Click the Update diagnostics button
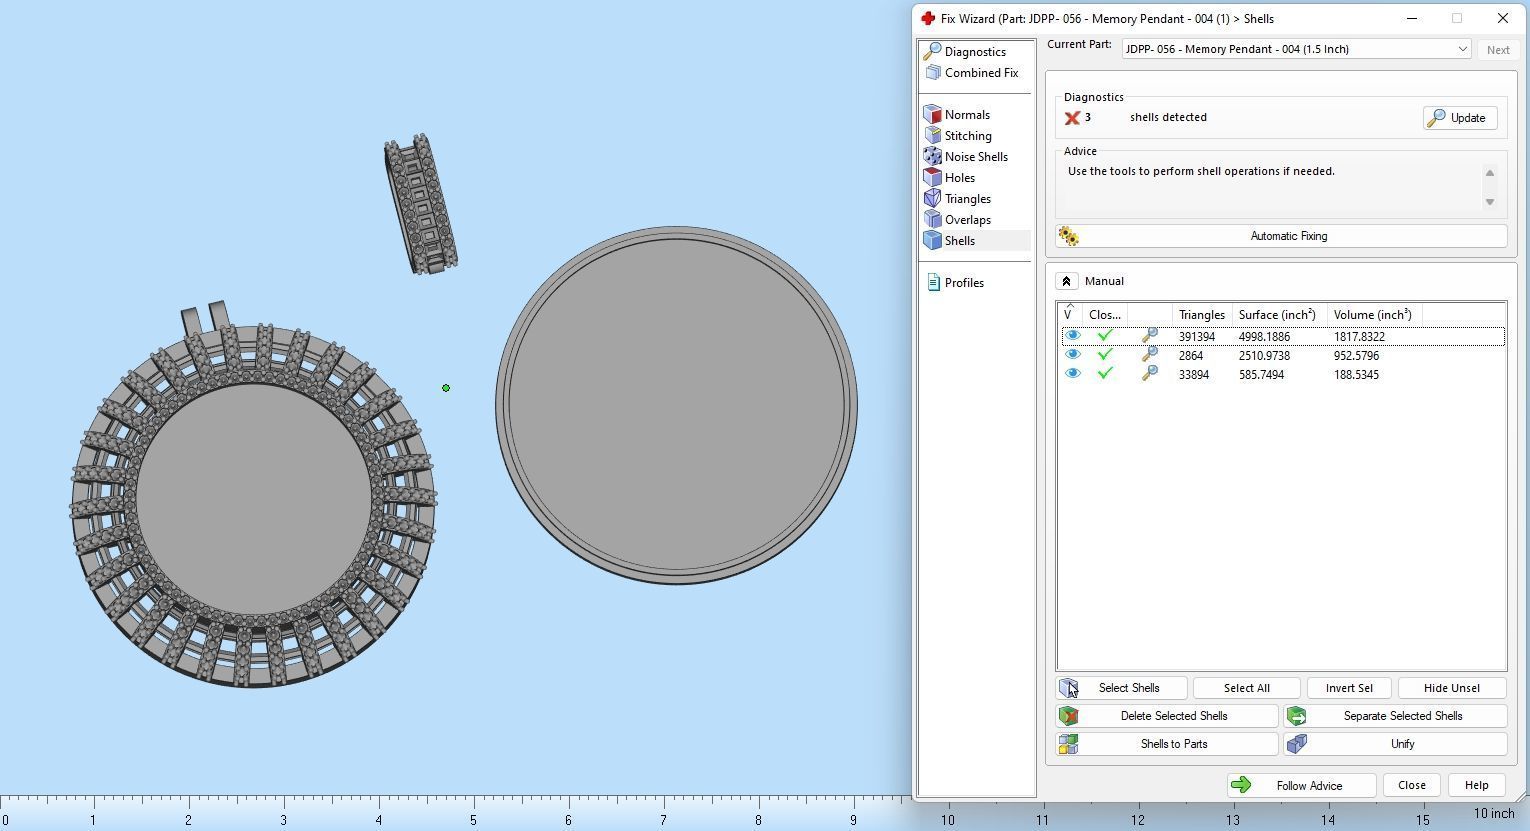This screenshot has height=831, width=1530. [1460, 118]
